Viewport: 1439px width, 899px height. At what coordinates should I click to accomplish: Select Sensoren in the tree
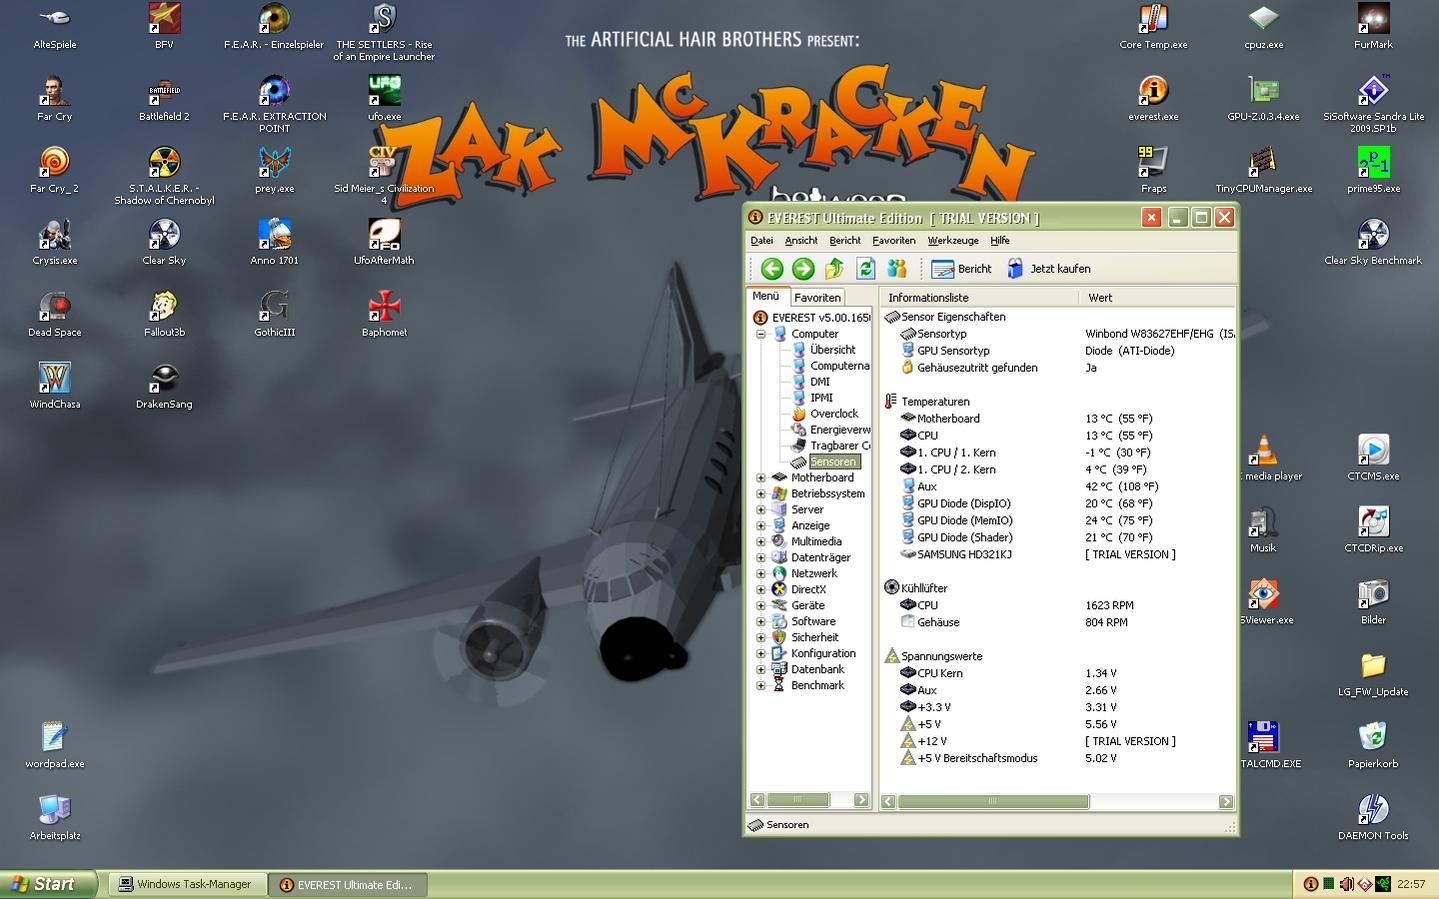(833, 462)
